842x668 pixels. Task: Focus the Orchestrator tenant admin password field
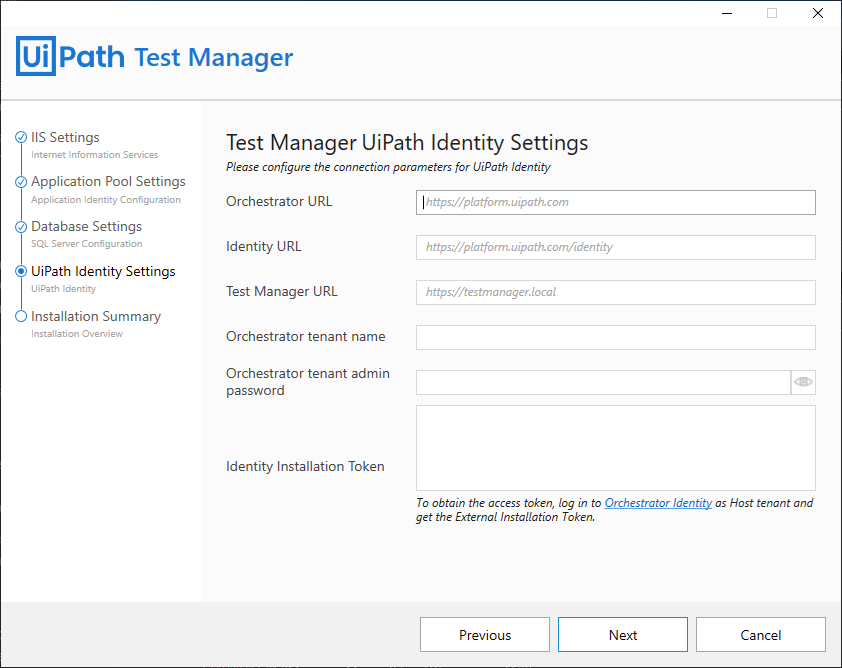(x=603, y=382)
